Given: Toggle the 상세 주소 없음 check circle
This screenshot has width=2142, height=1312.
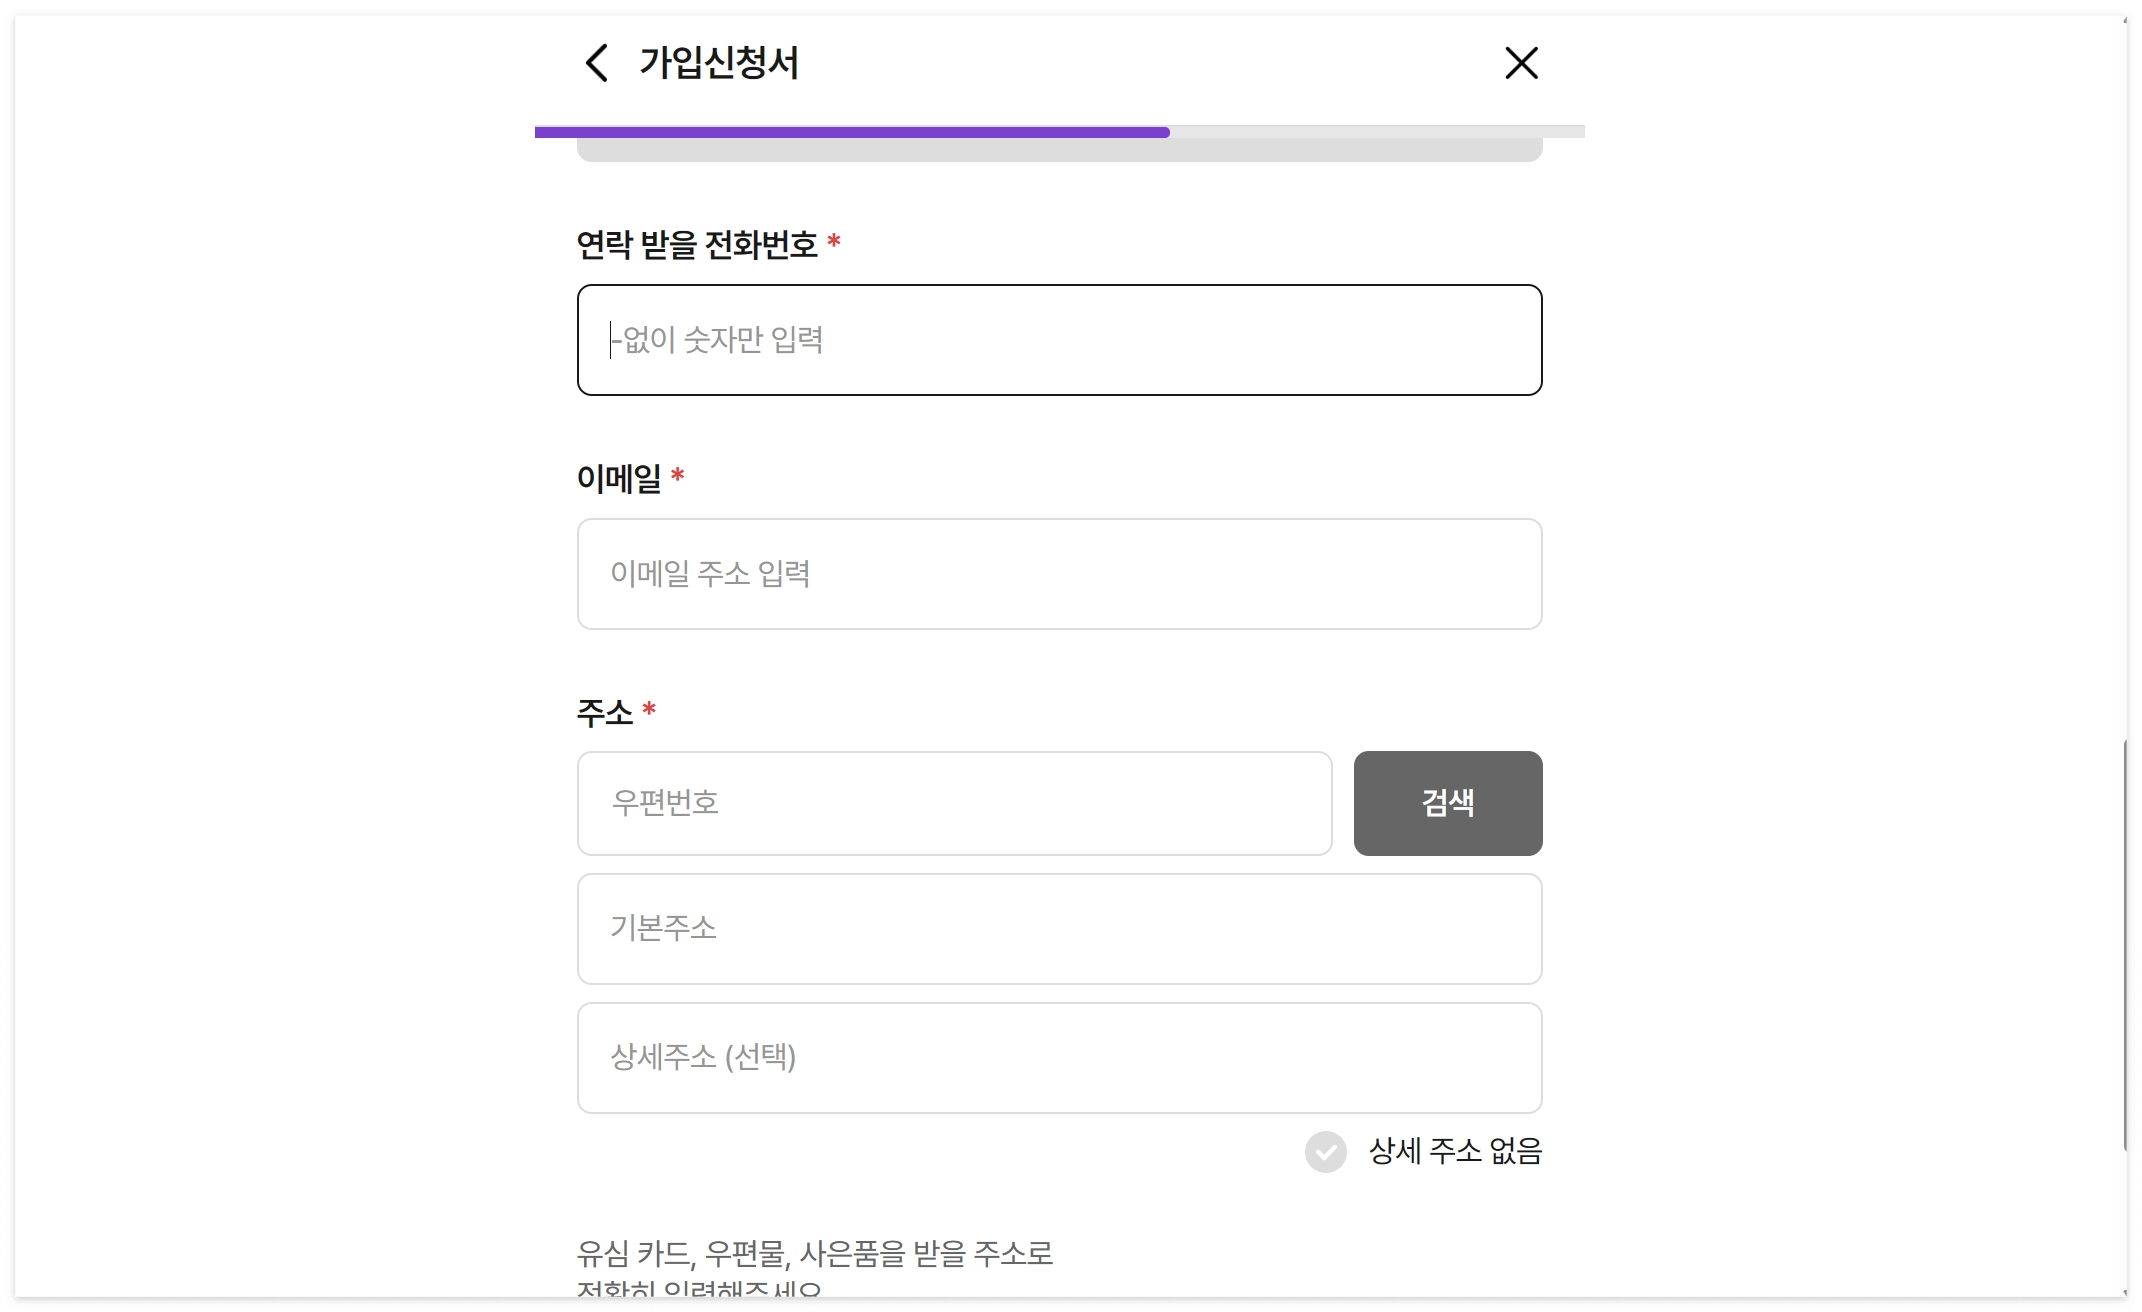Looking at the screenshot, I should [x=1325, y=1151].
